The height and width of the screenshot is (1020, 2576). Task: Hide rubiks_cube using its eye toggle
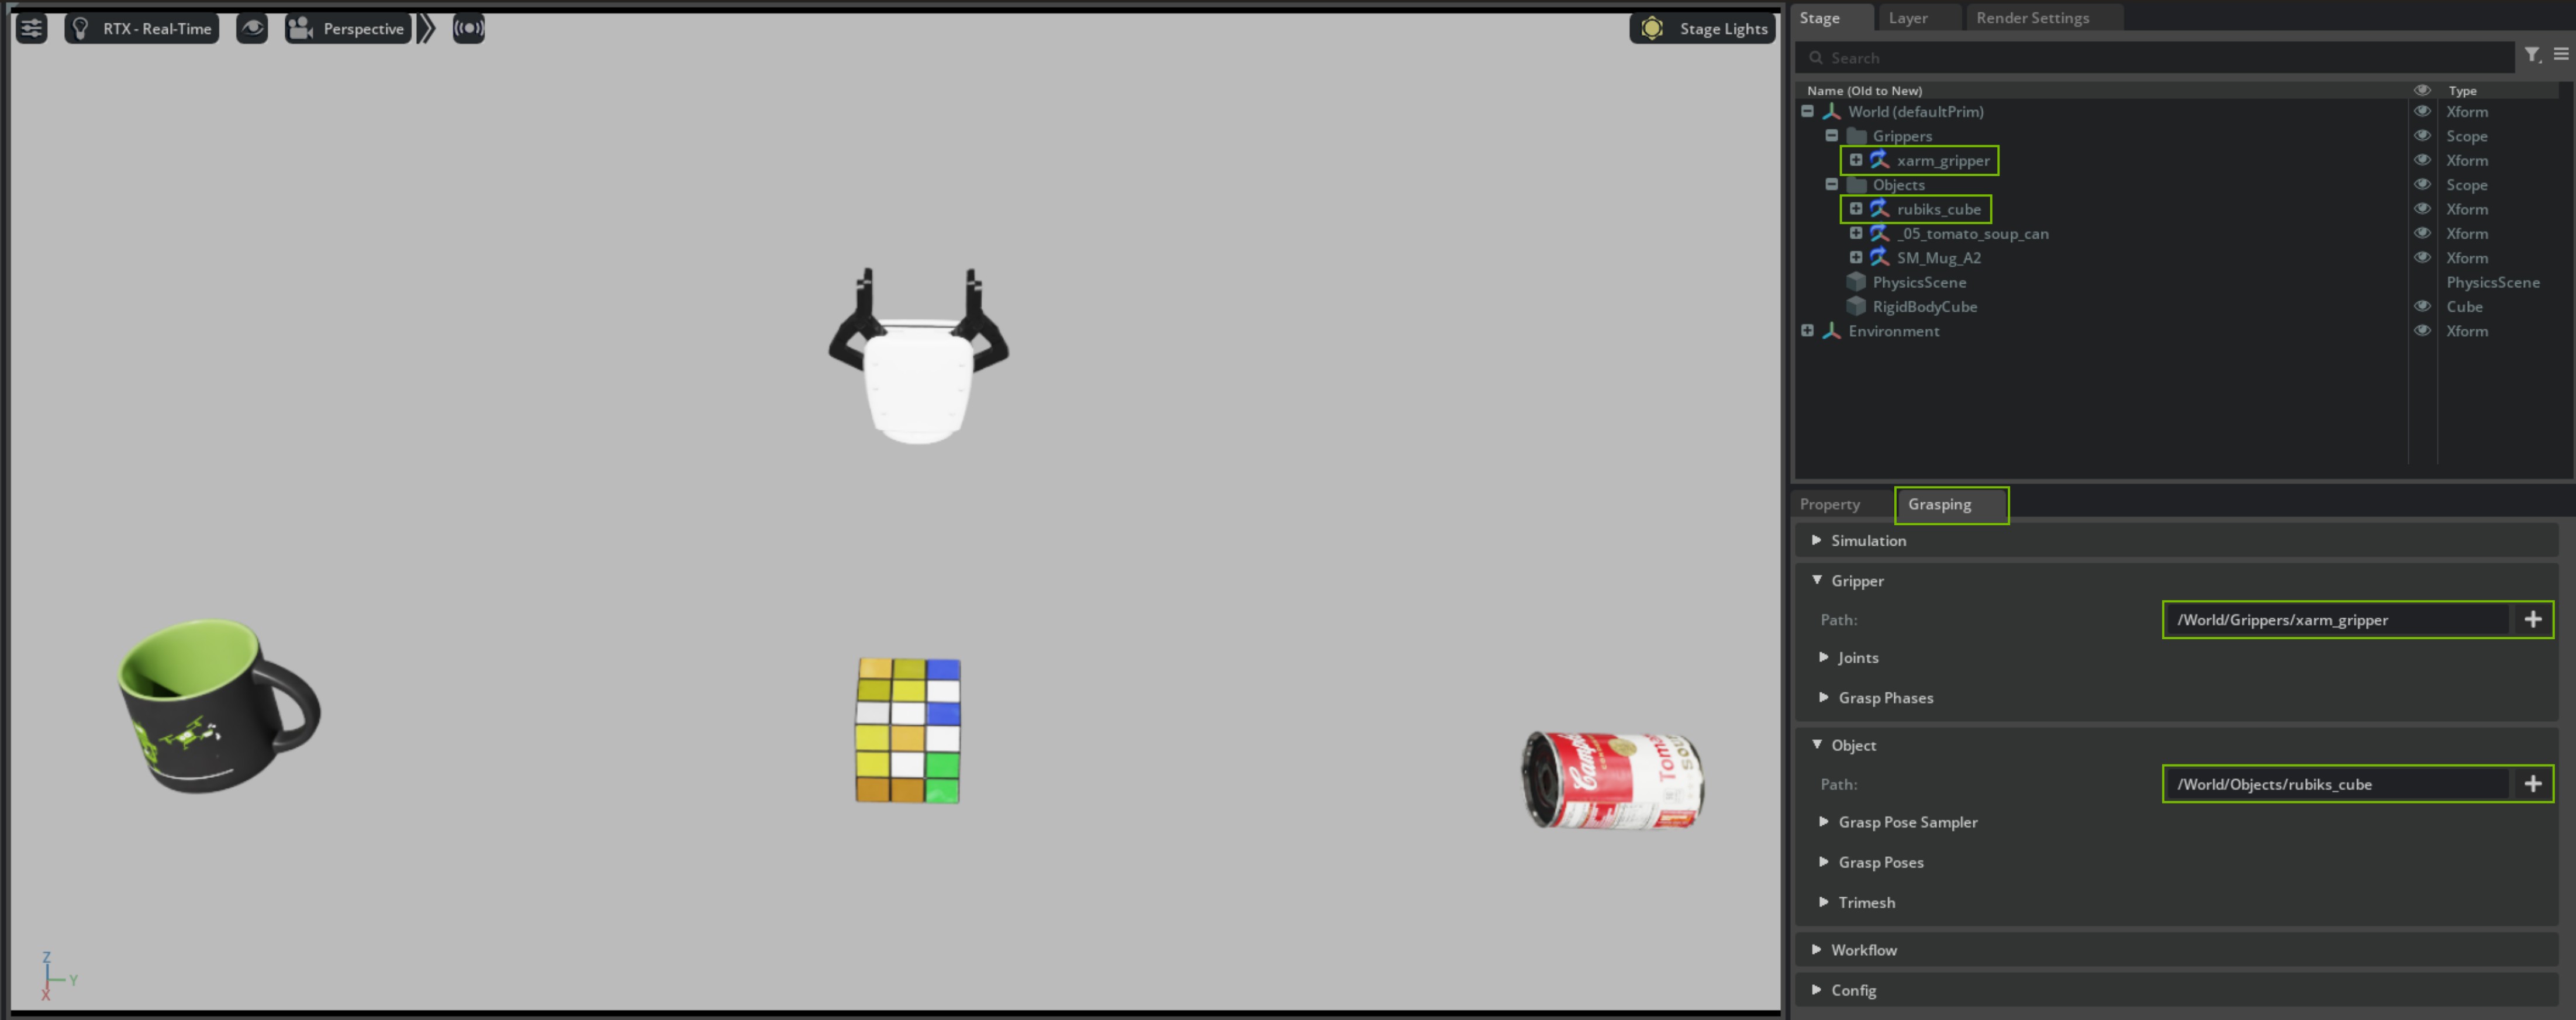[2422, 209]
